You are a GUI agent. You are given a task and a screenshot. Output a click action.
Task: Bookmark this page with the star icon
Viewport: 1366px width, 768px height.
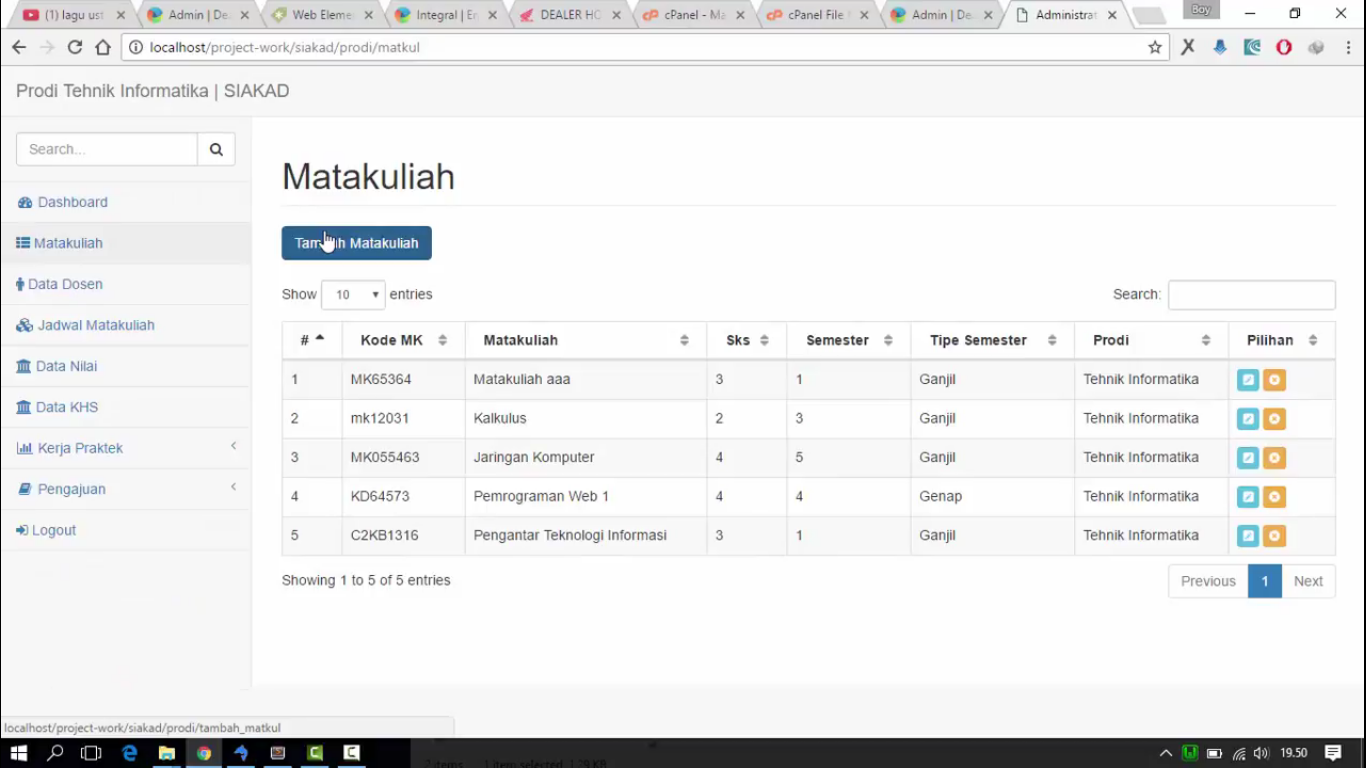[x=1155, y=47]
